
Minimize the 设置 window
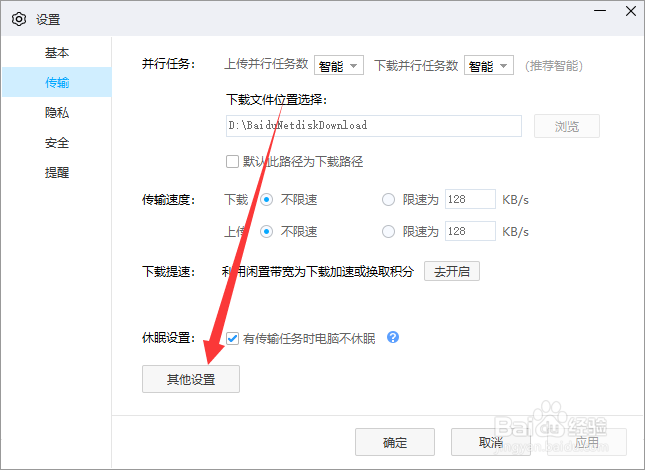[x=600, y=10]
